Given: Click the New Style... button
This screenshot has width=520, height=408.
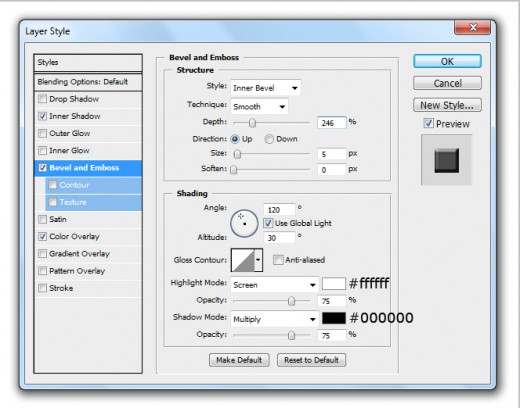Looking at the screenshot, I should click(447, 105).
